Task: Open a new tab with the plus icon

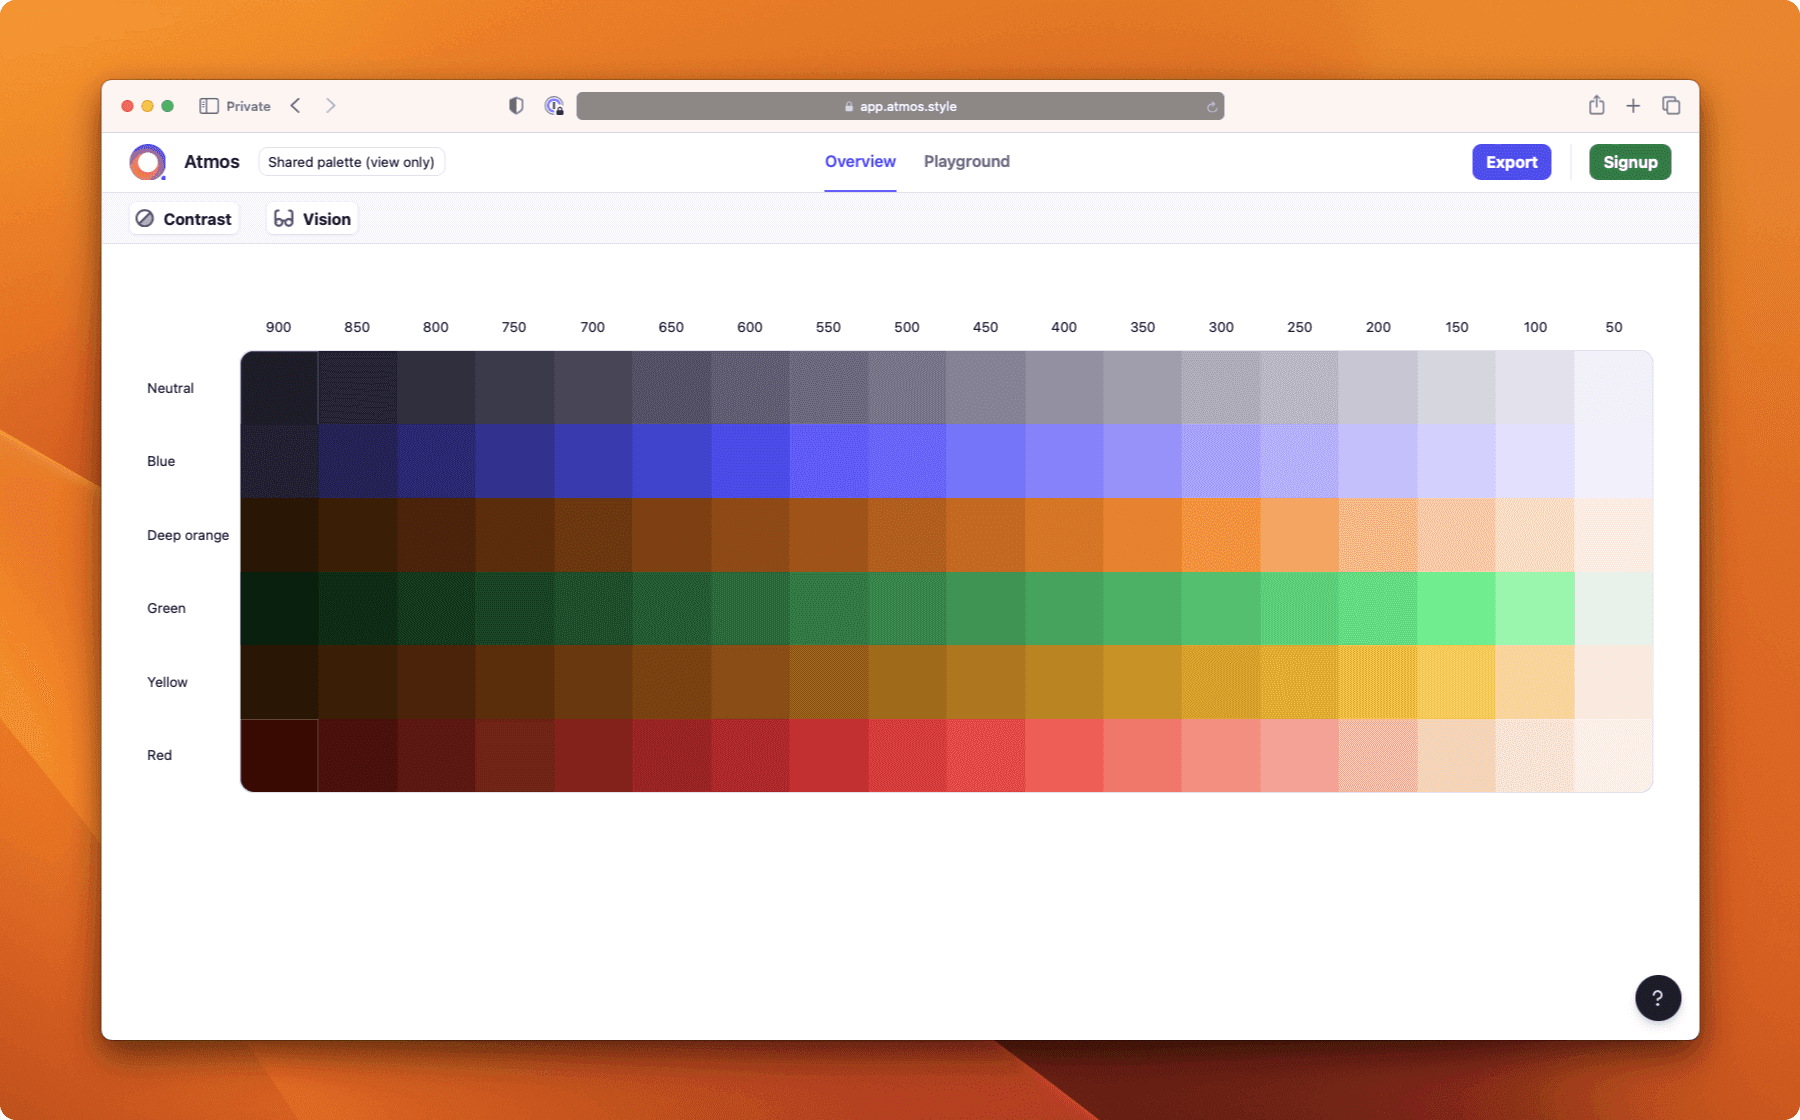Action: (1633, 105)
